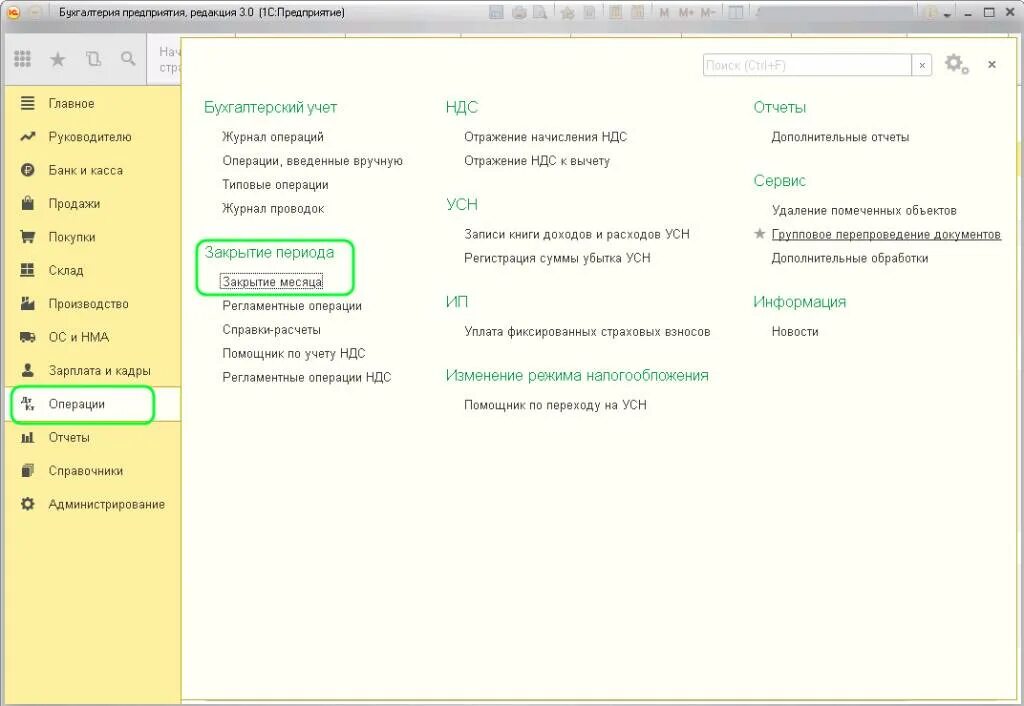Open Уплата фиксированных страховых взносов

point(587,331)
